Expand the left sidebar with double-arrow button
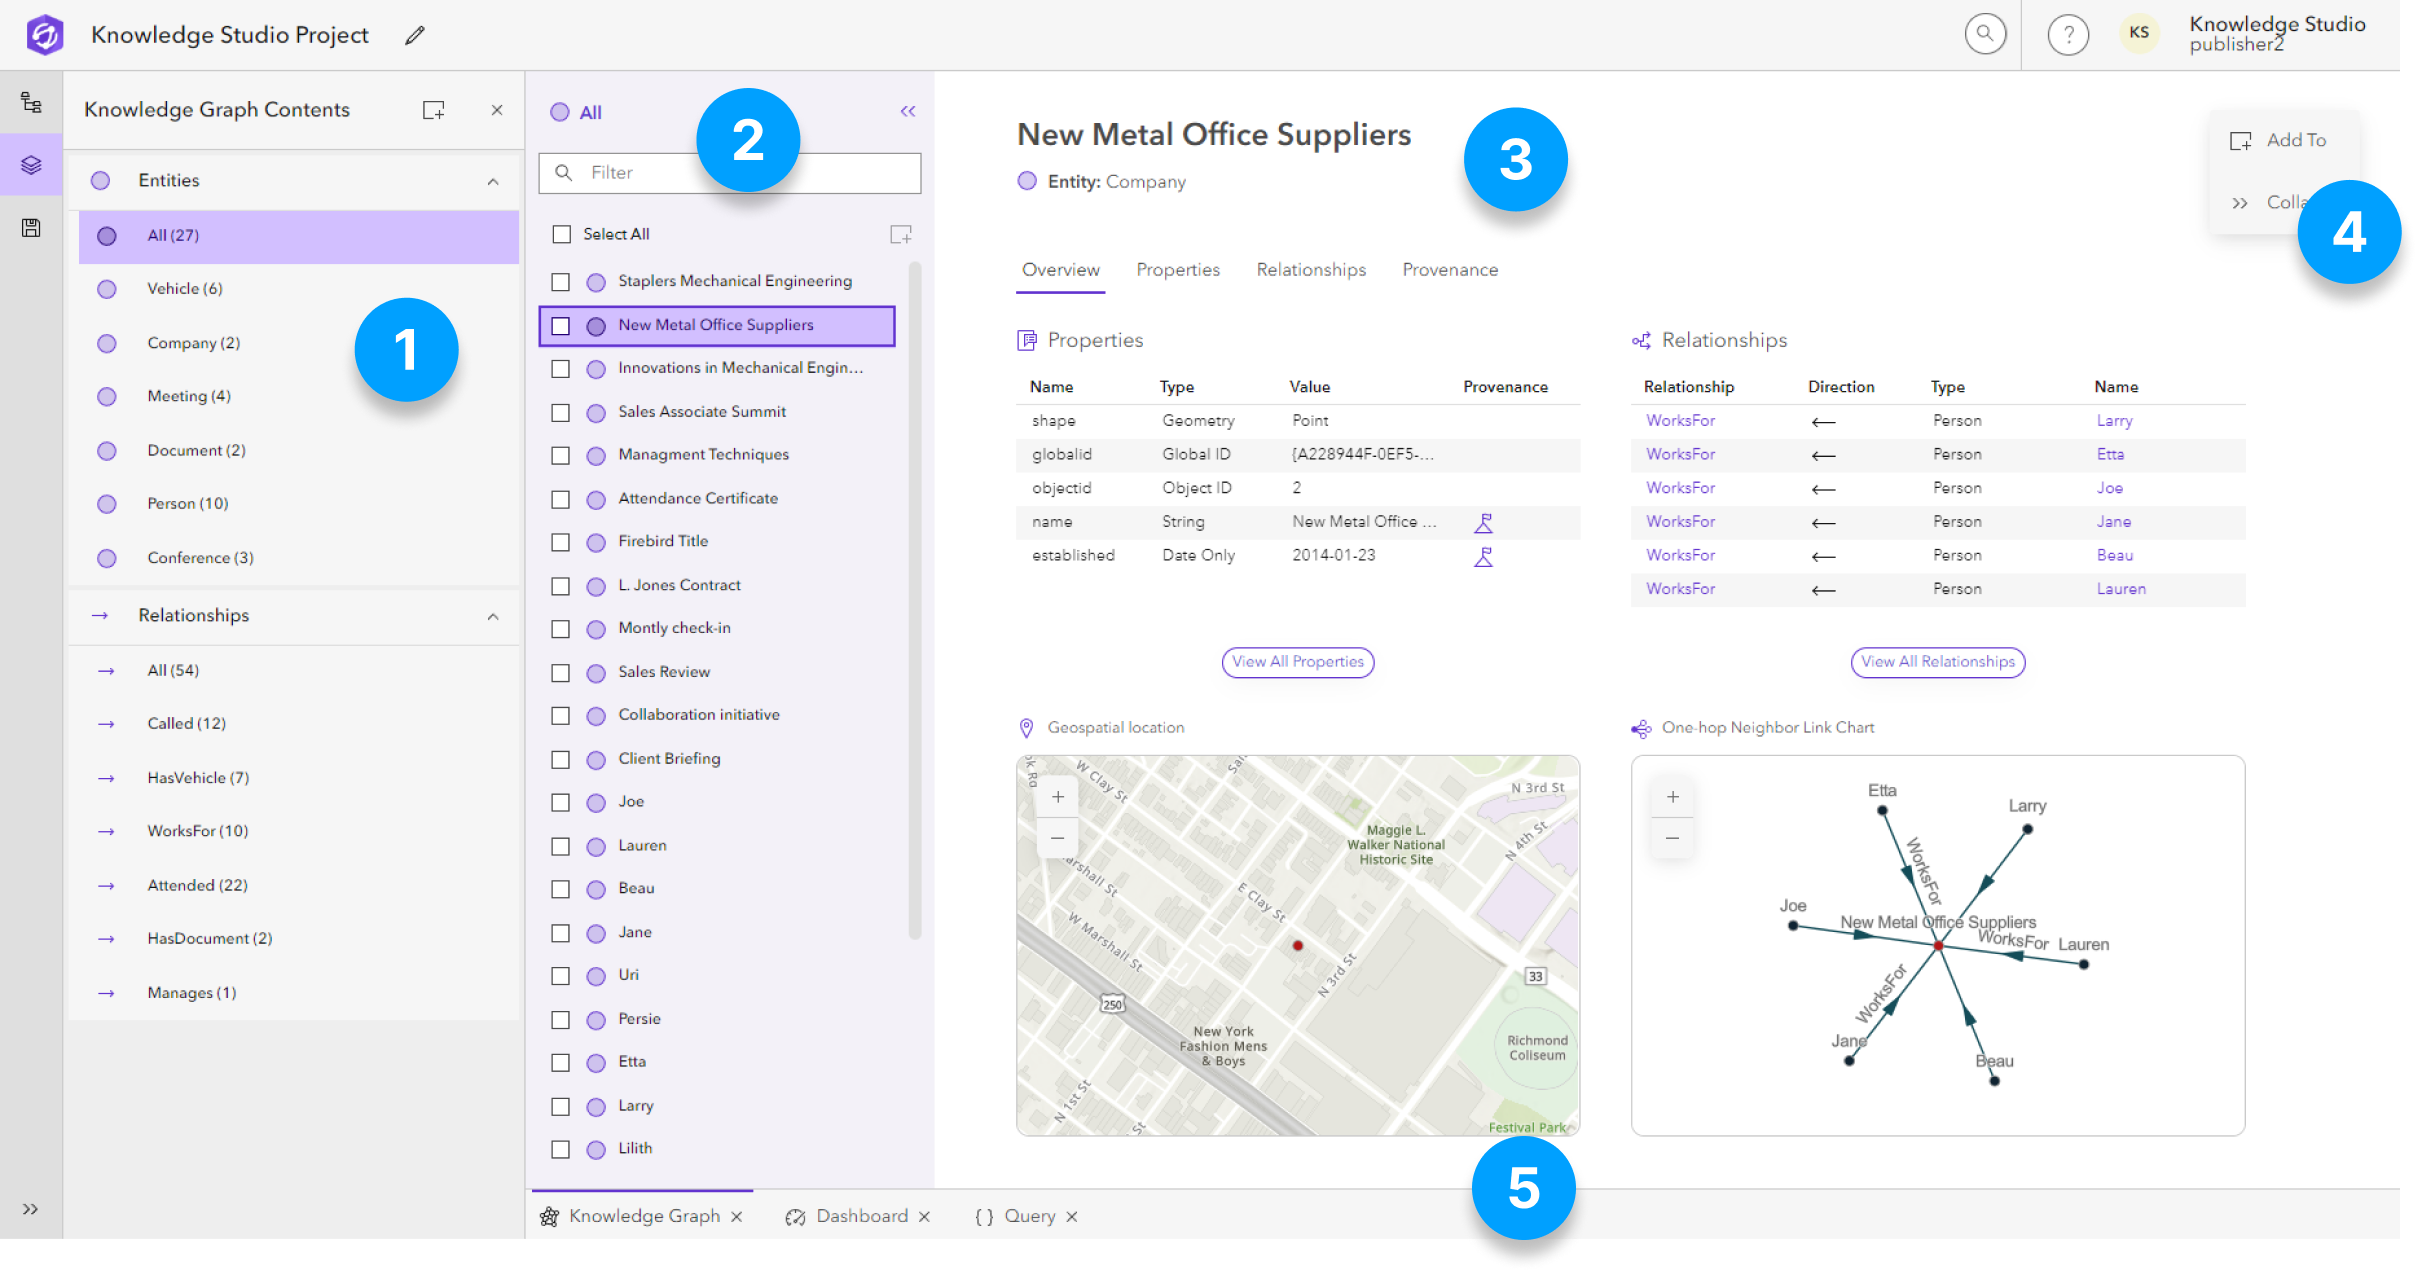The image size is (2418, 1272). (x=30, y=1210)
